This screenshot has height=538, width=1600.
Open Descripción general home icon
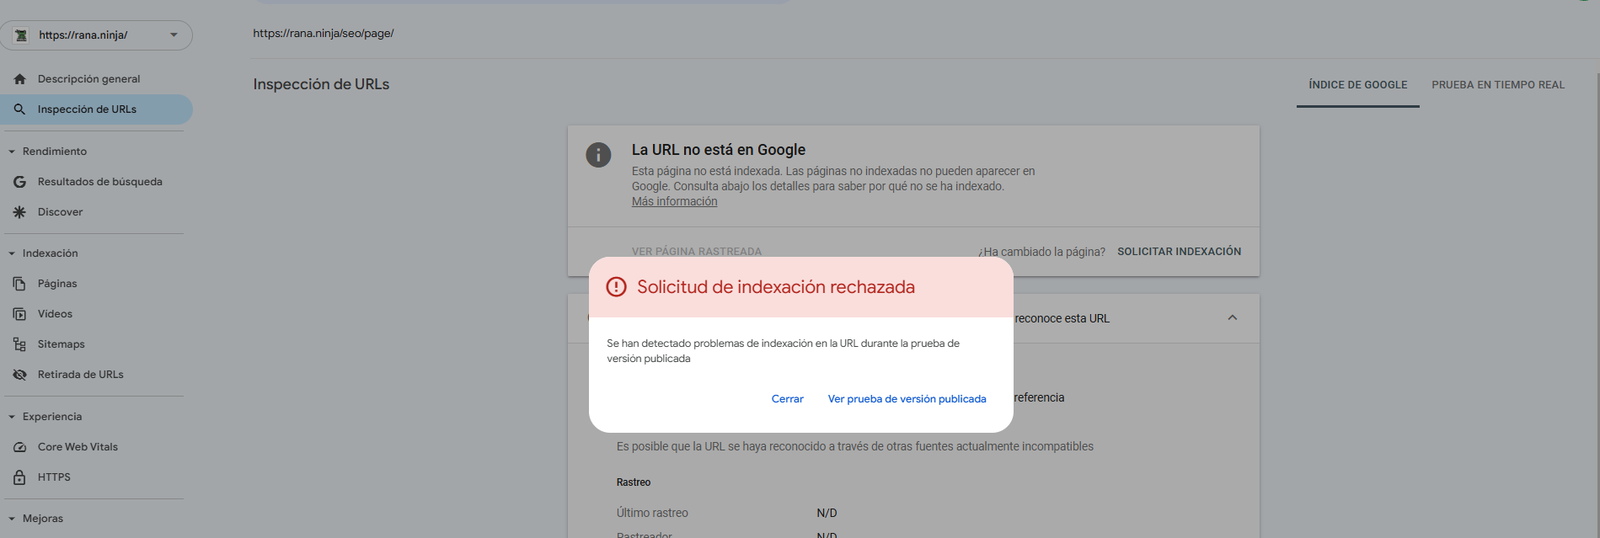pos(19,79)
